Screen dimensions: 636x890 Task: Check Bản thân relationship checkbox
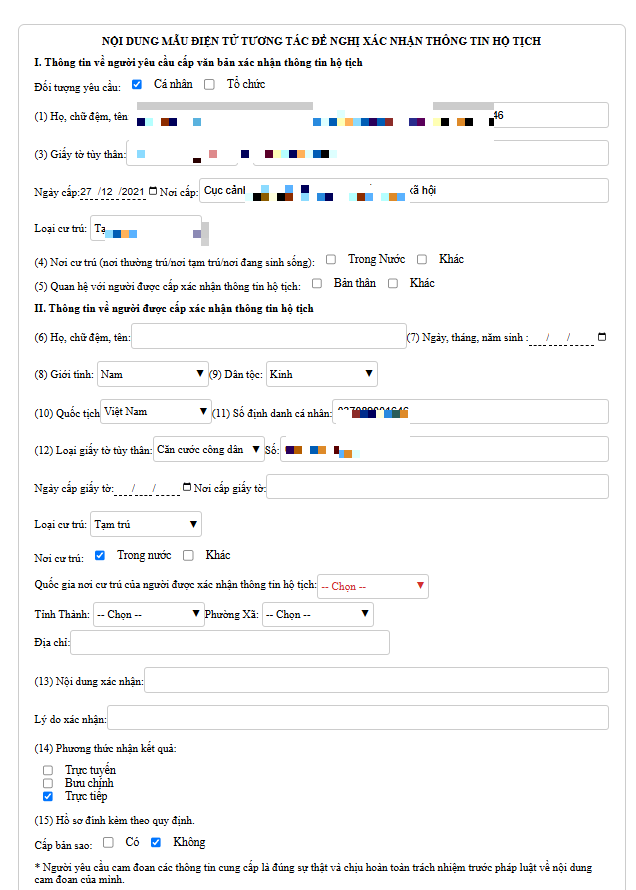coord(317,283)
